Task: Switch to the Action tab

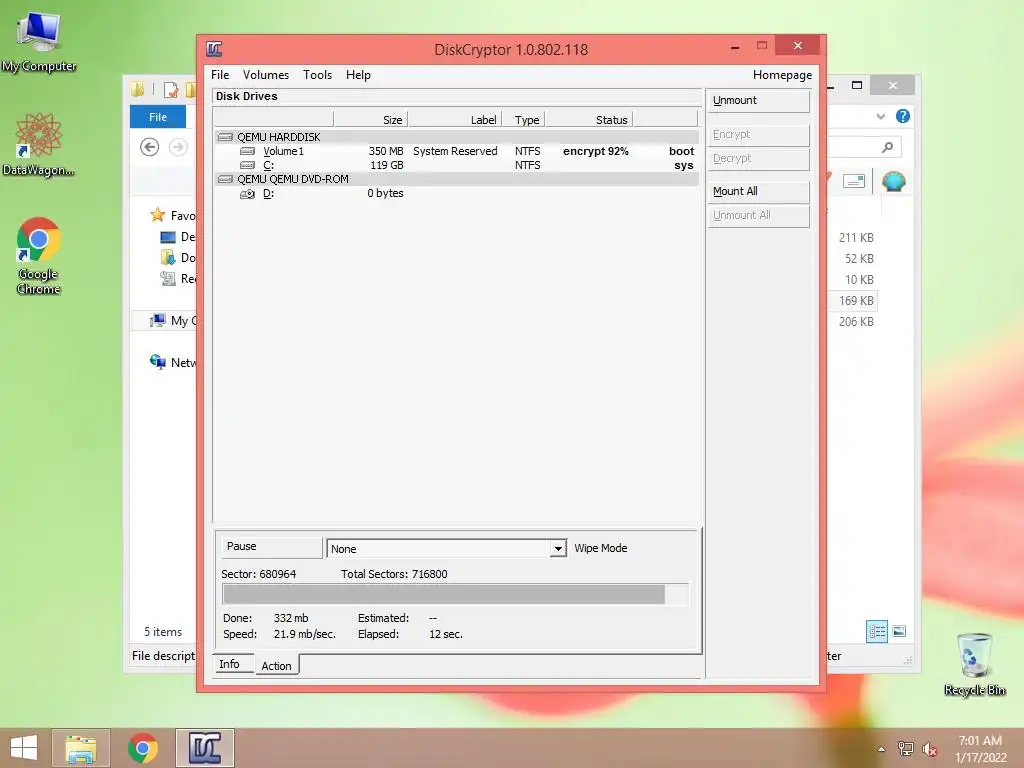Action: click(x=276, y=665)
